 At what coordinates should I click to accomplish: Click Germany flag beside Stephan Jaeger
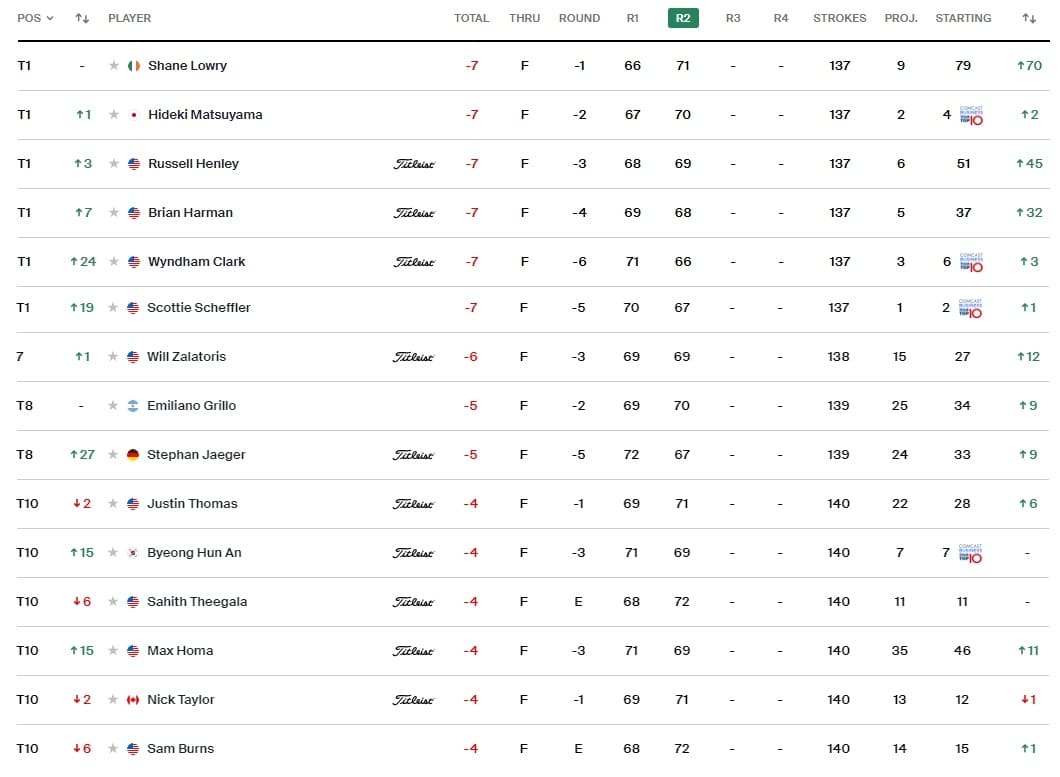click(132, 455)
